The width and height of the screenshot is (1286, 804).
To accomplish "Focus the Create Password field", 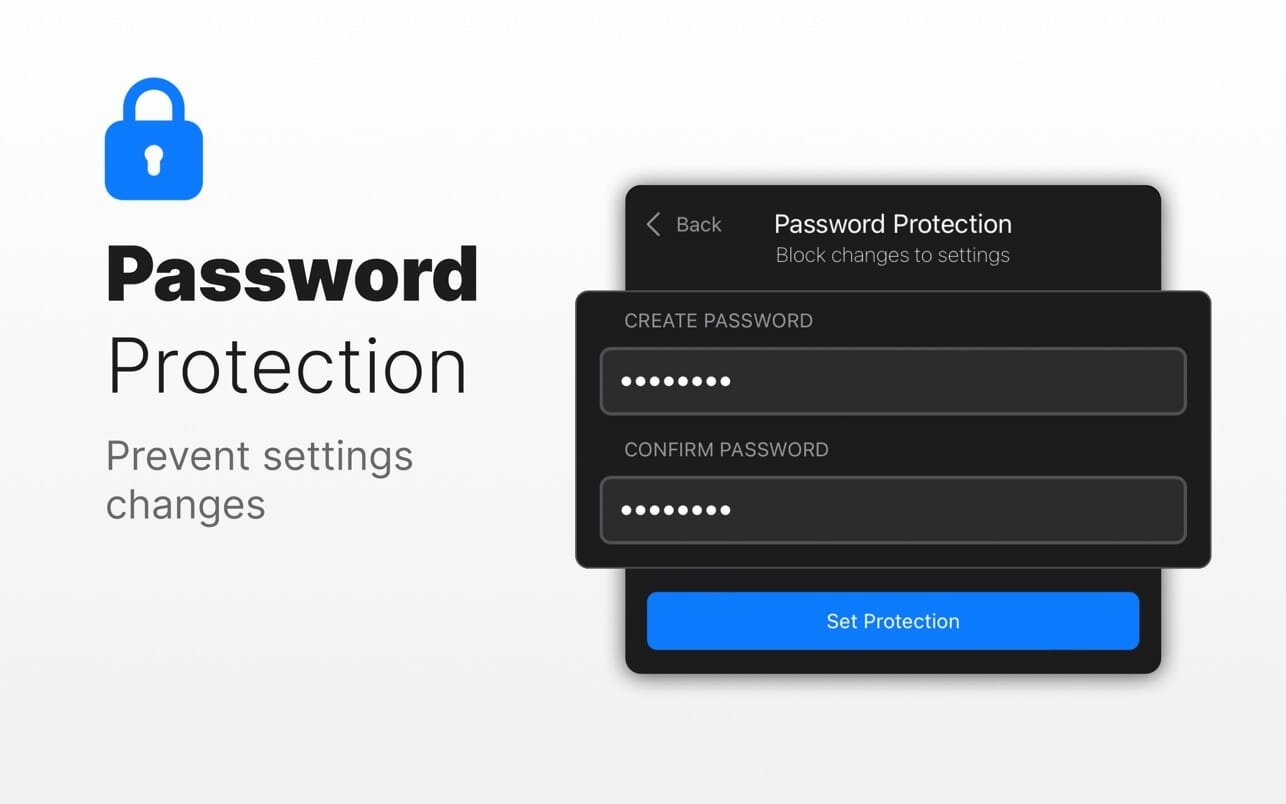I will [893, 381].
